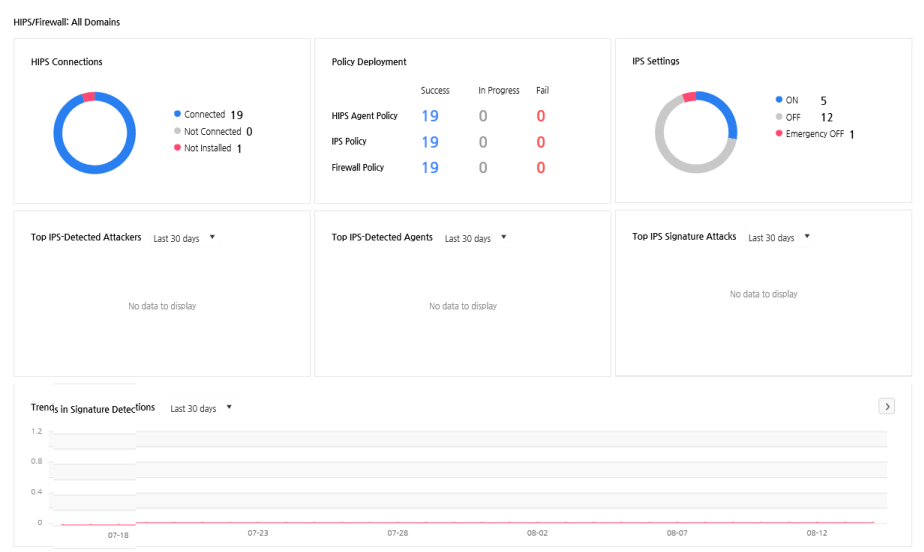Viewport: 924px width, 552px height.
Task: Click IPS Policy success count 19
Action: point(430,142)
